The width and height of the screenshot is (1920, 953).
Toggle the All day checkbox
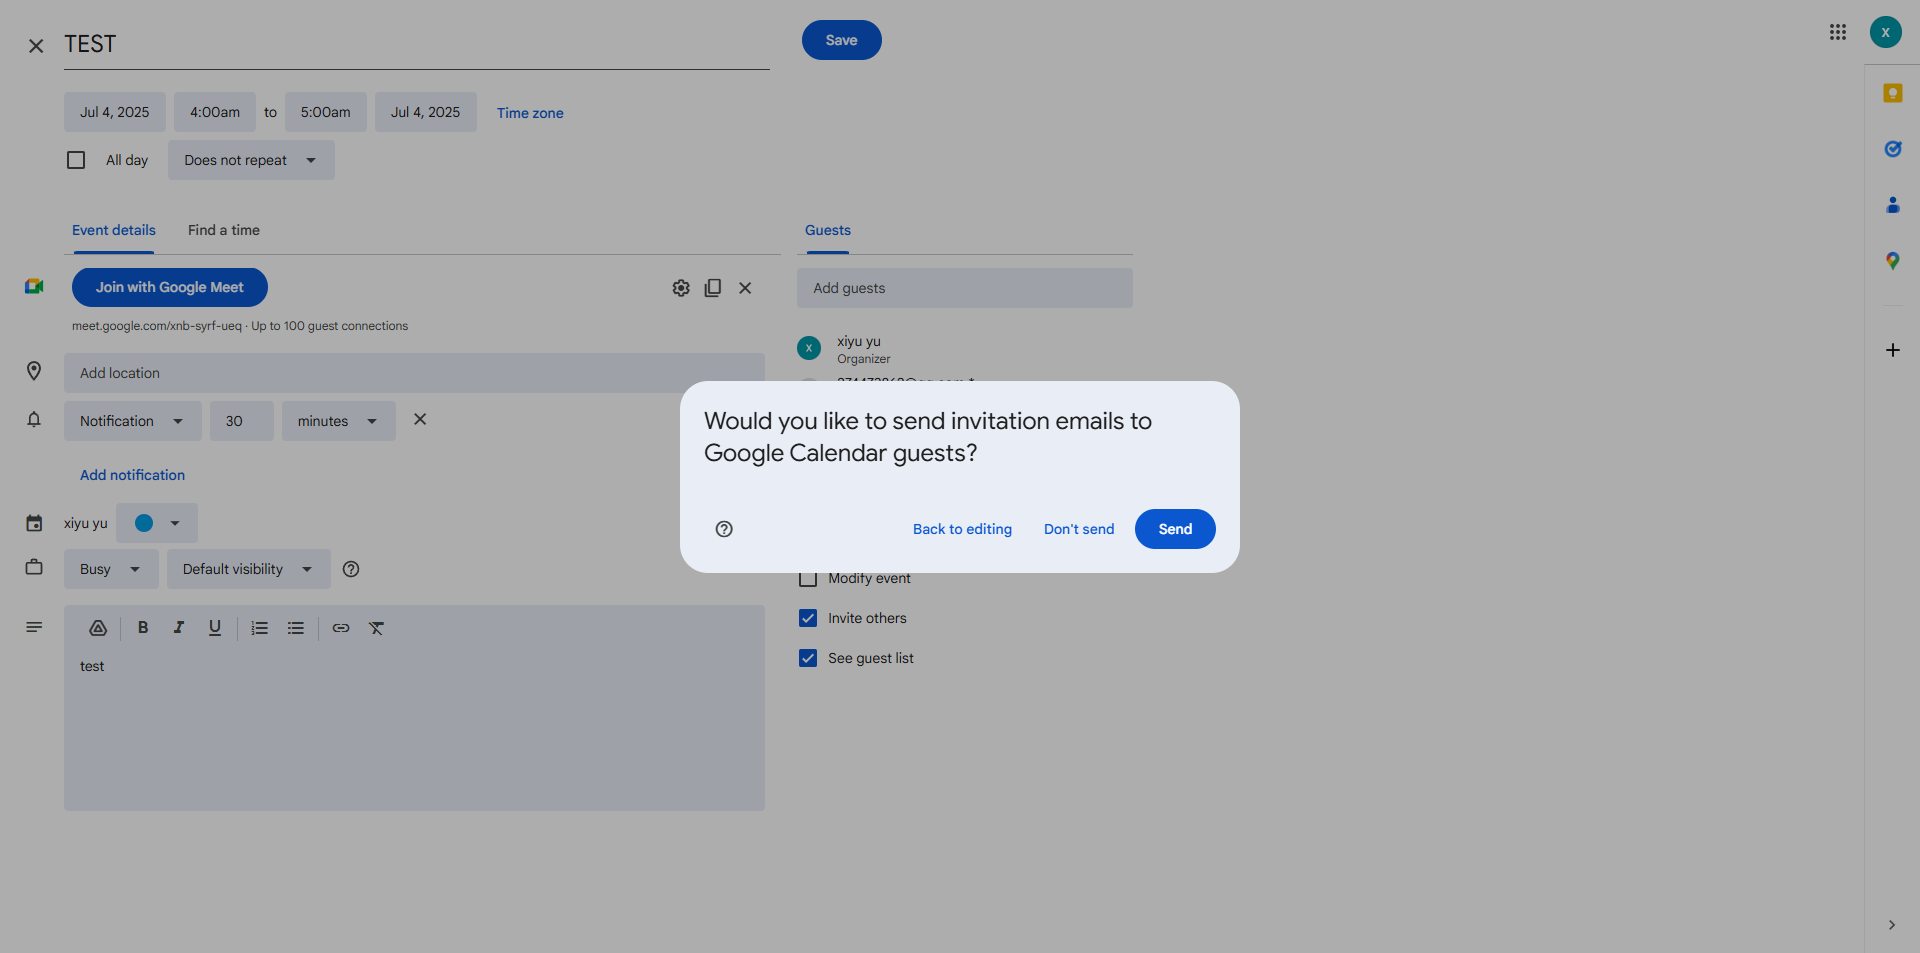pyautogui.click(x=76, y=160)
